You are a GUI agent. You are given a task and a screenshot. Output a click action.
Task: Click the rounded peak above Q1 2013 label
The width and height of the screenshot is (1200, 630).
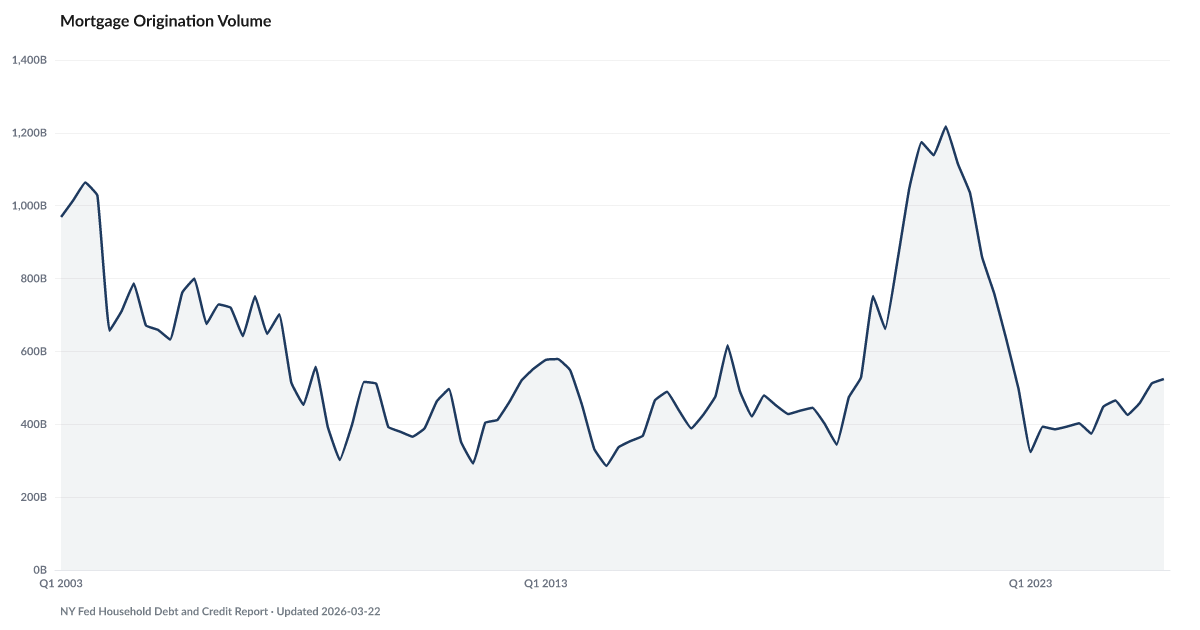552,358
